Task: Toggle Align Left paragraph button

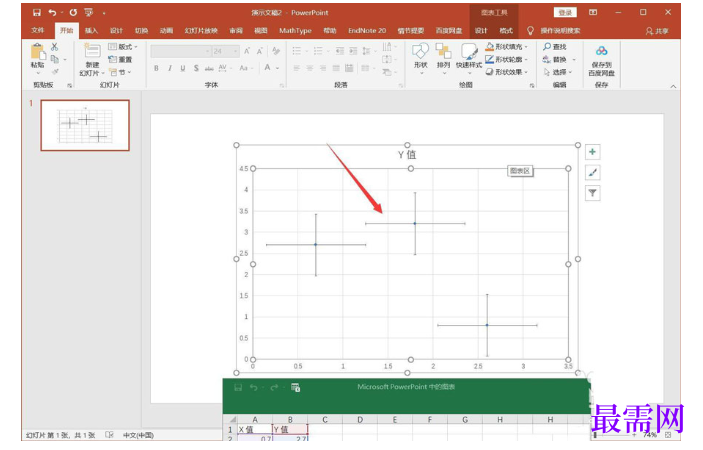Action: coord(296,68)
